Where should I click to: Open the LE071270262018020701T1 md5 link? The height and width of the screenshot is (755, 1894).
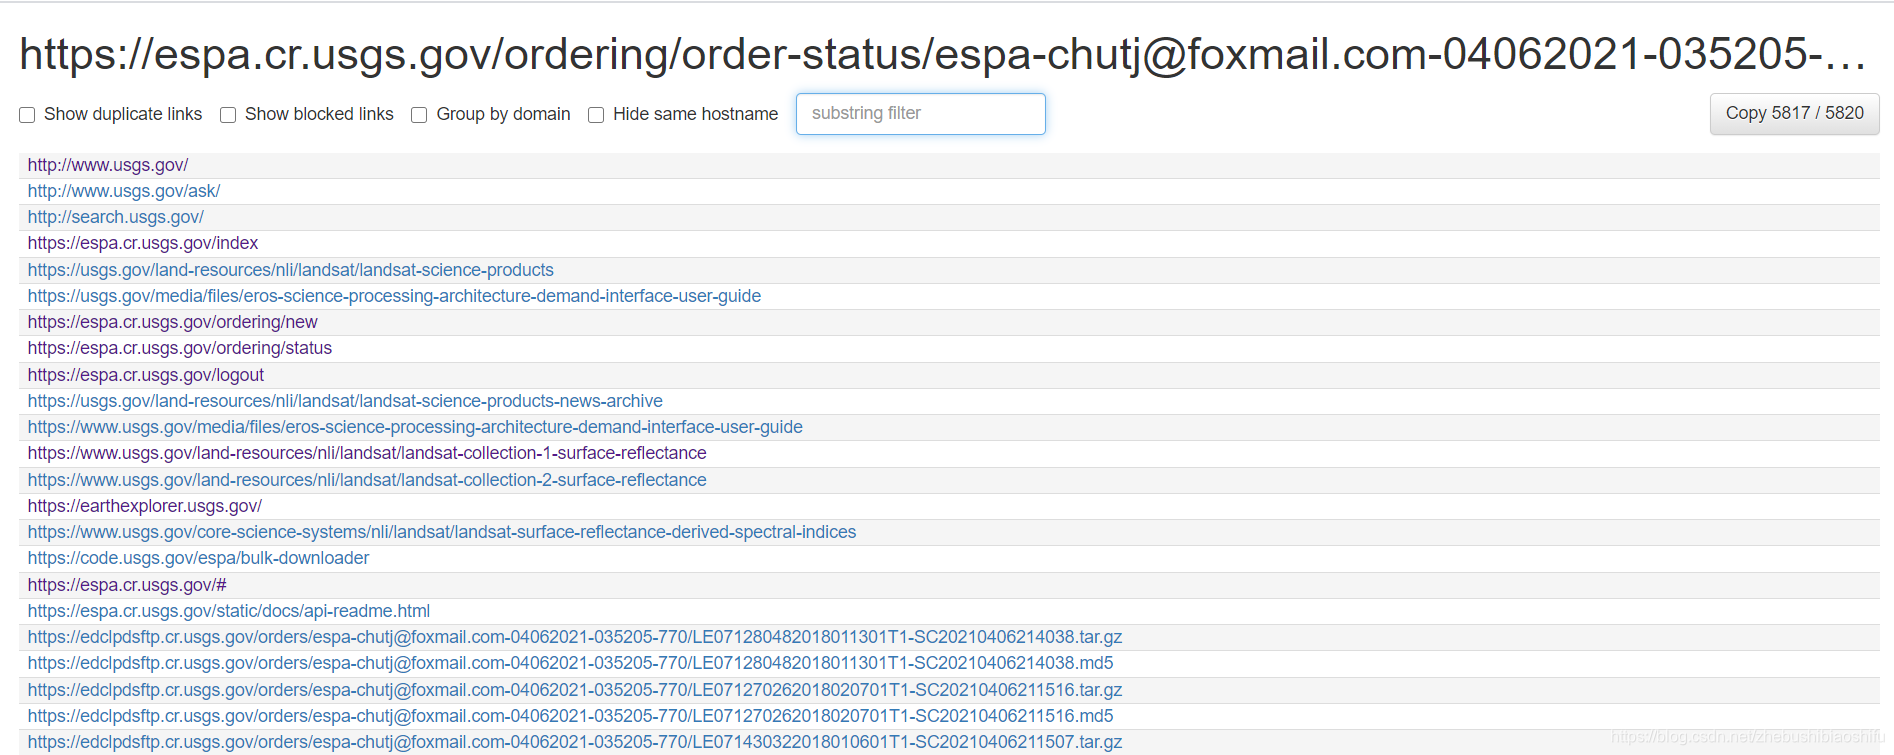click(570, 716)
